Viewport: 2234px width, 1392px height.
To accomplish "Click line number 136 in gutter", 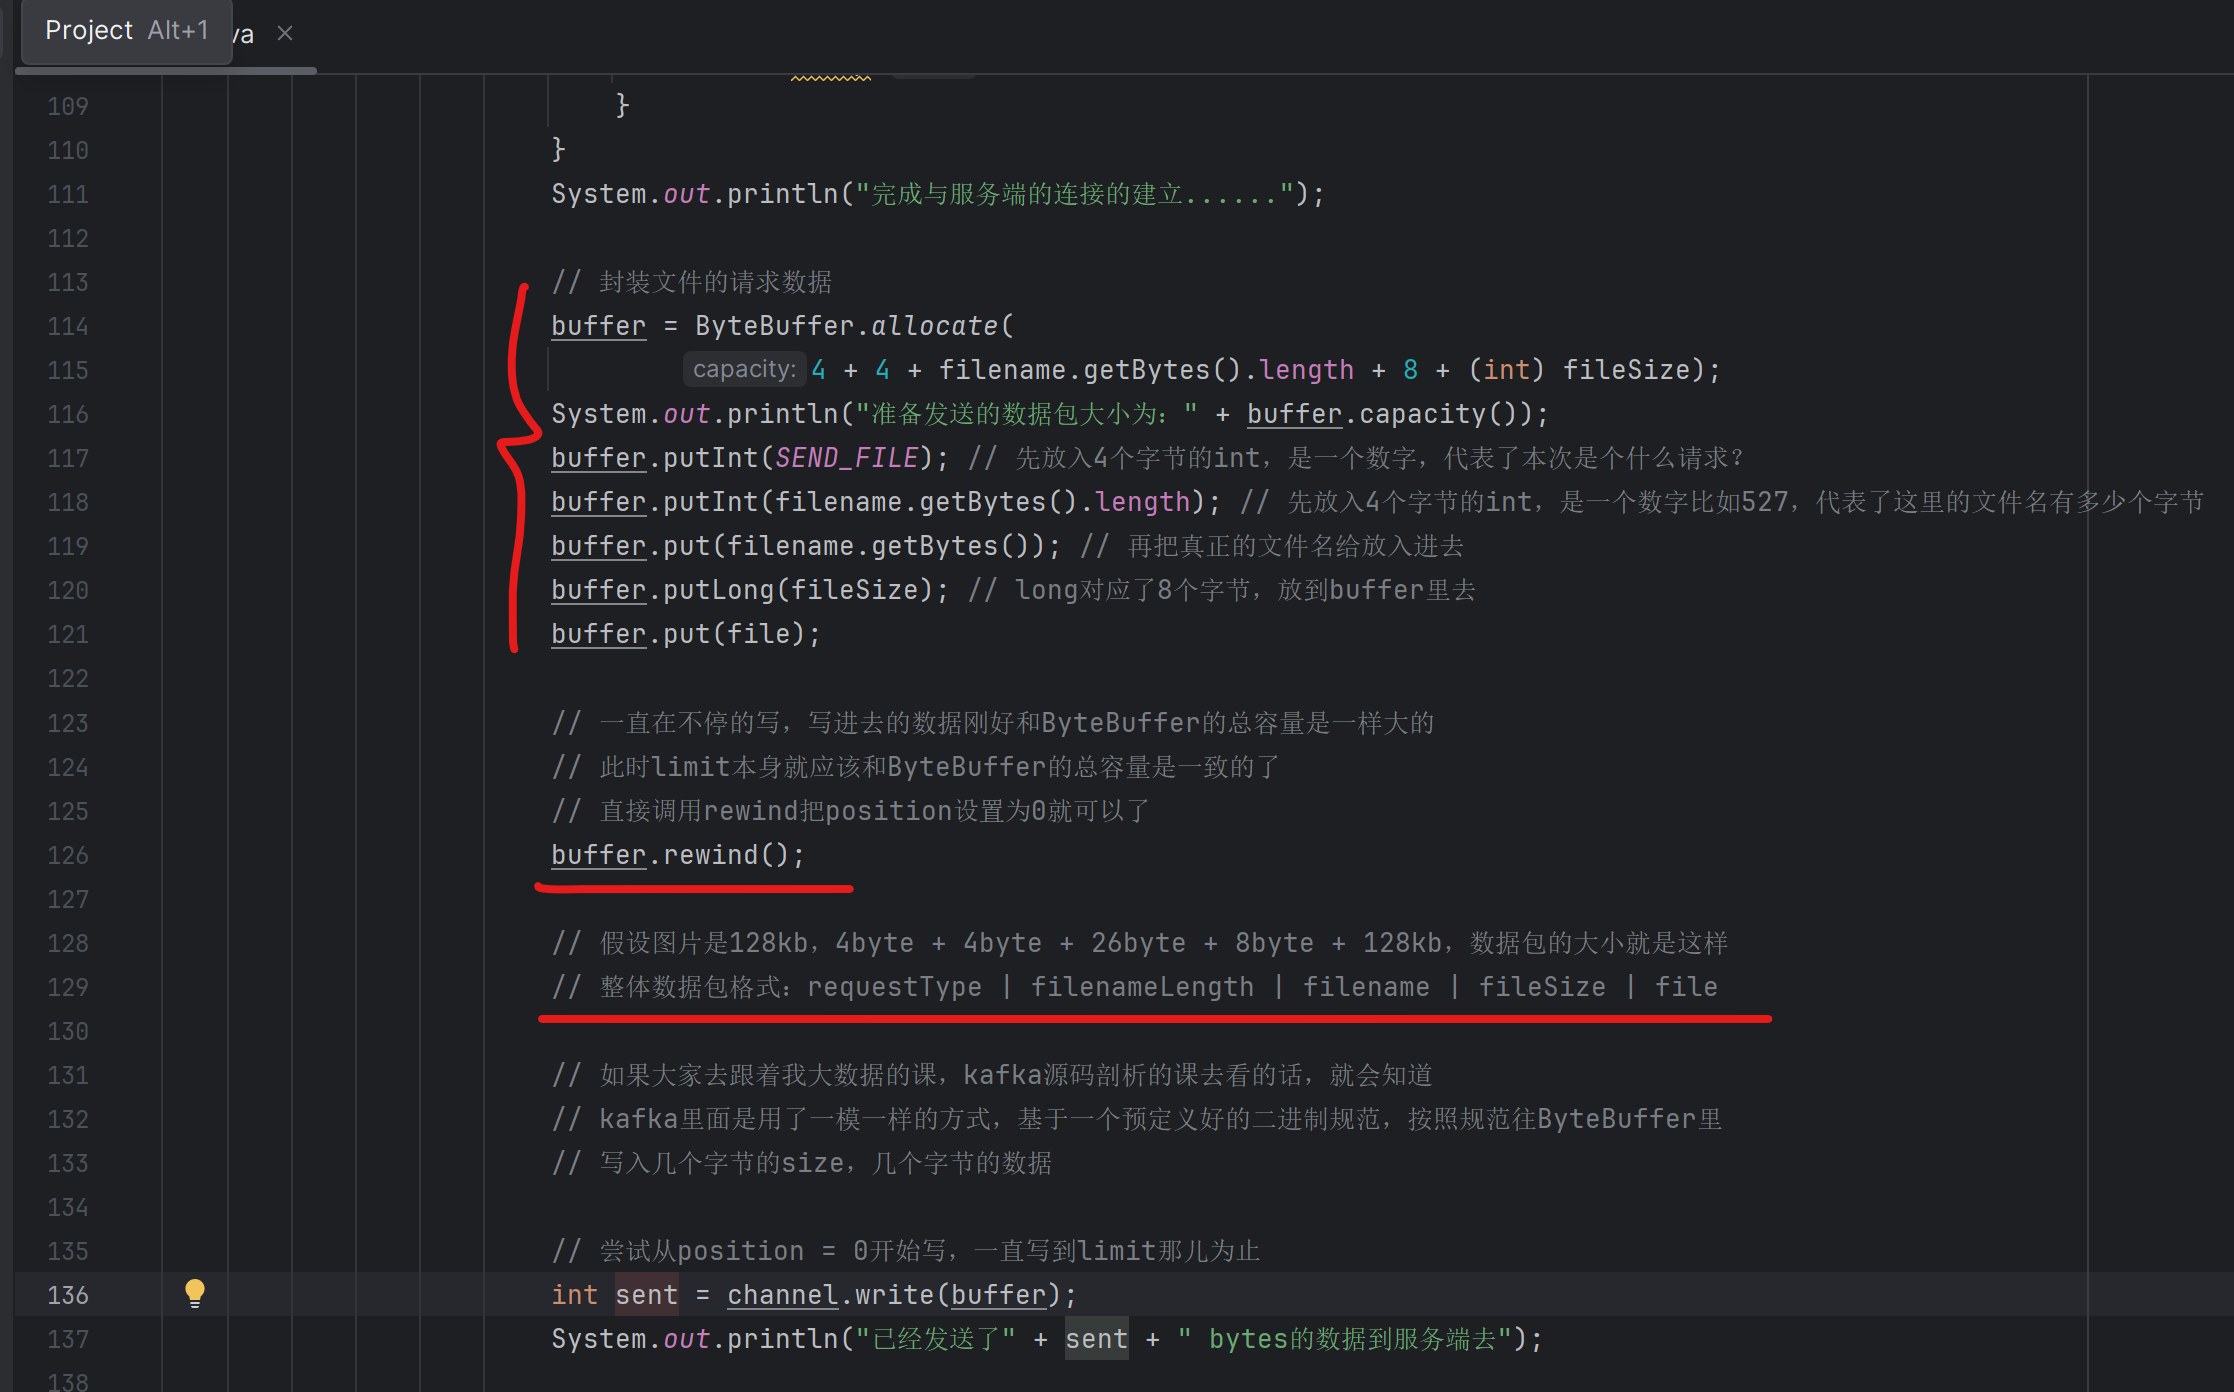I will click(68, 1295).
